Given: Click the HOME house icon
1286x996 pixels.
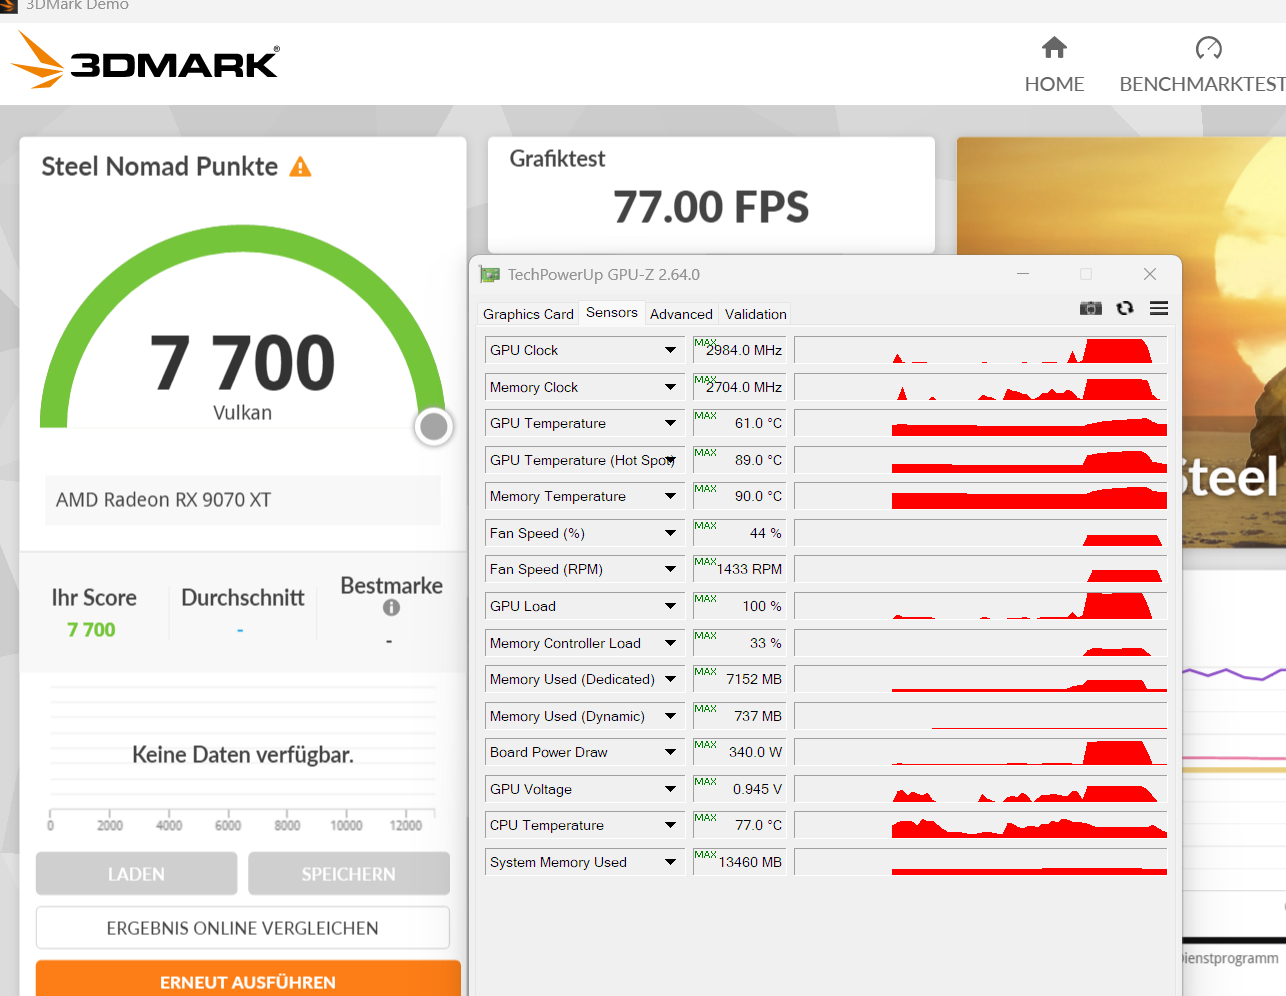Looking at the screenshot, I should click(x=1054, y=47).
